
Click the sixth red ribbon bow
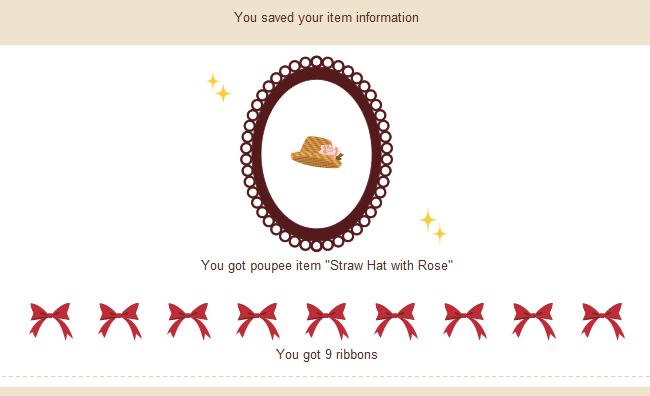click(395, 321)
